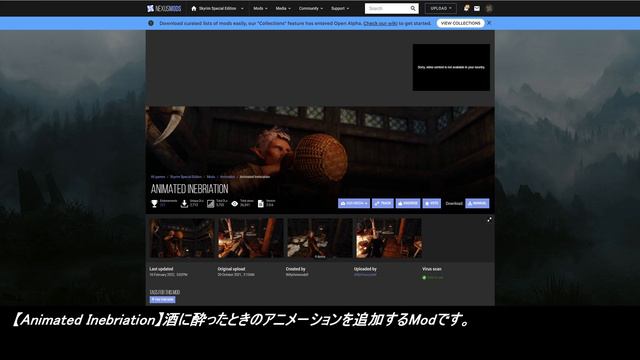Click the Track button

tap(382, 203)
